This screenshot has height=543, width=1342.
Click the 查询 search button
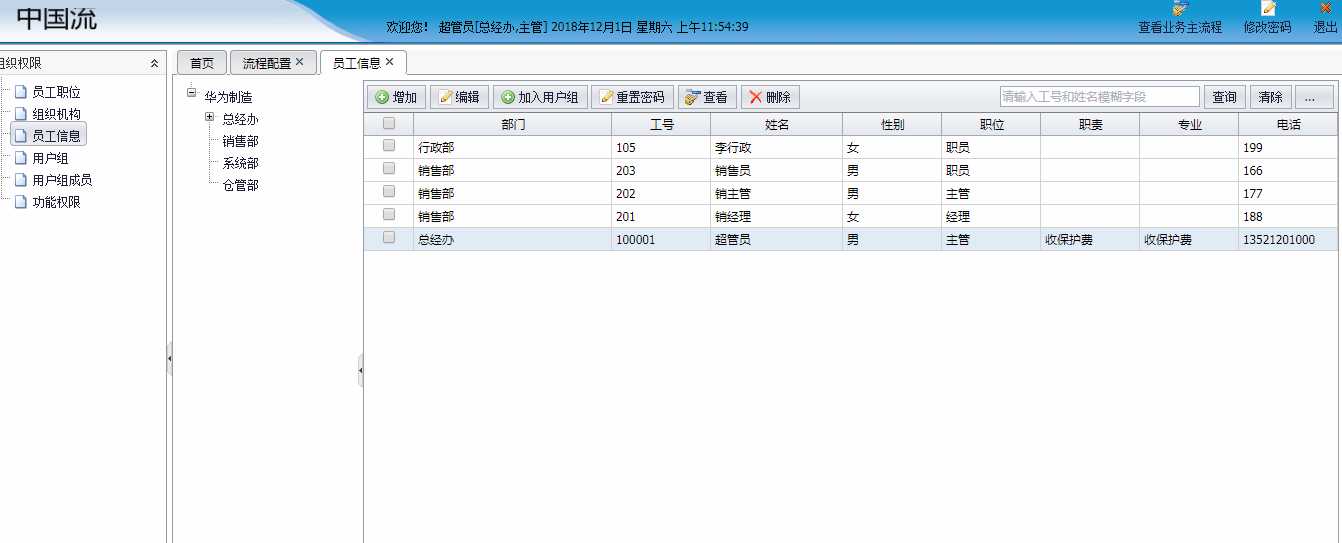tap(1224, 97)
